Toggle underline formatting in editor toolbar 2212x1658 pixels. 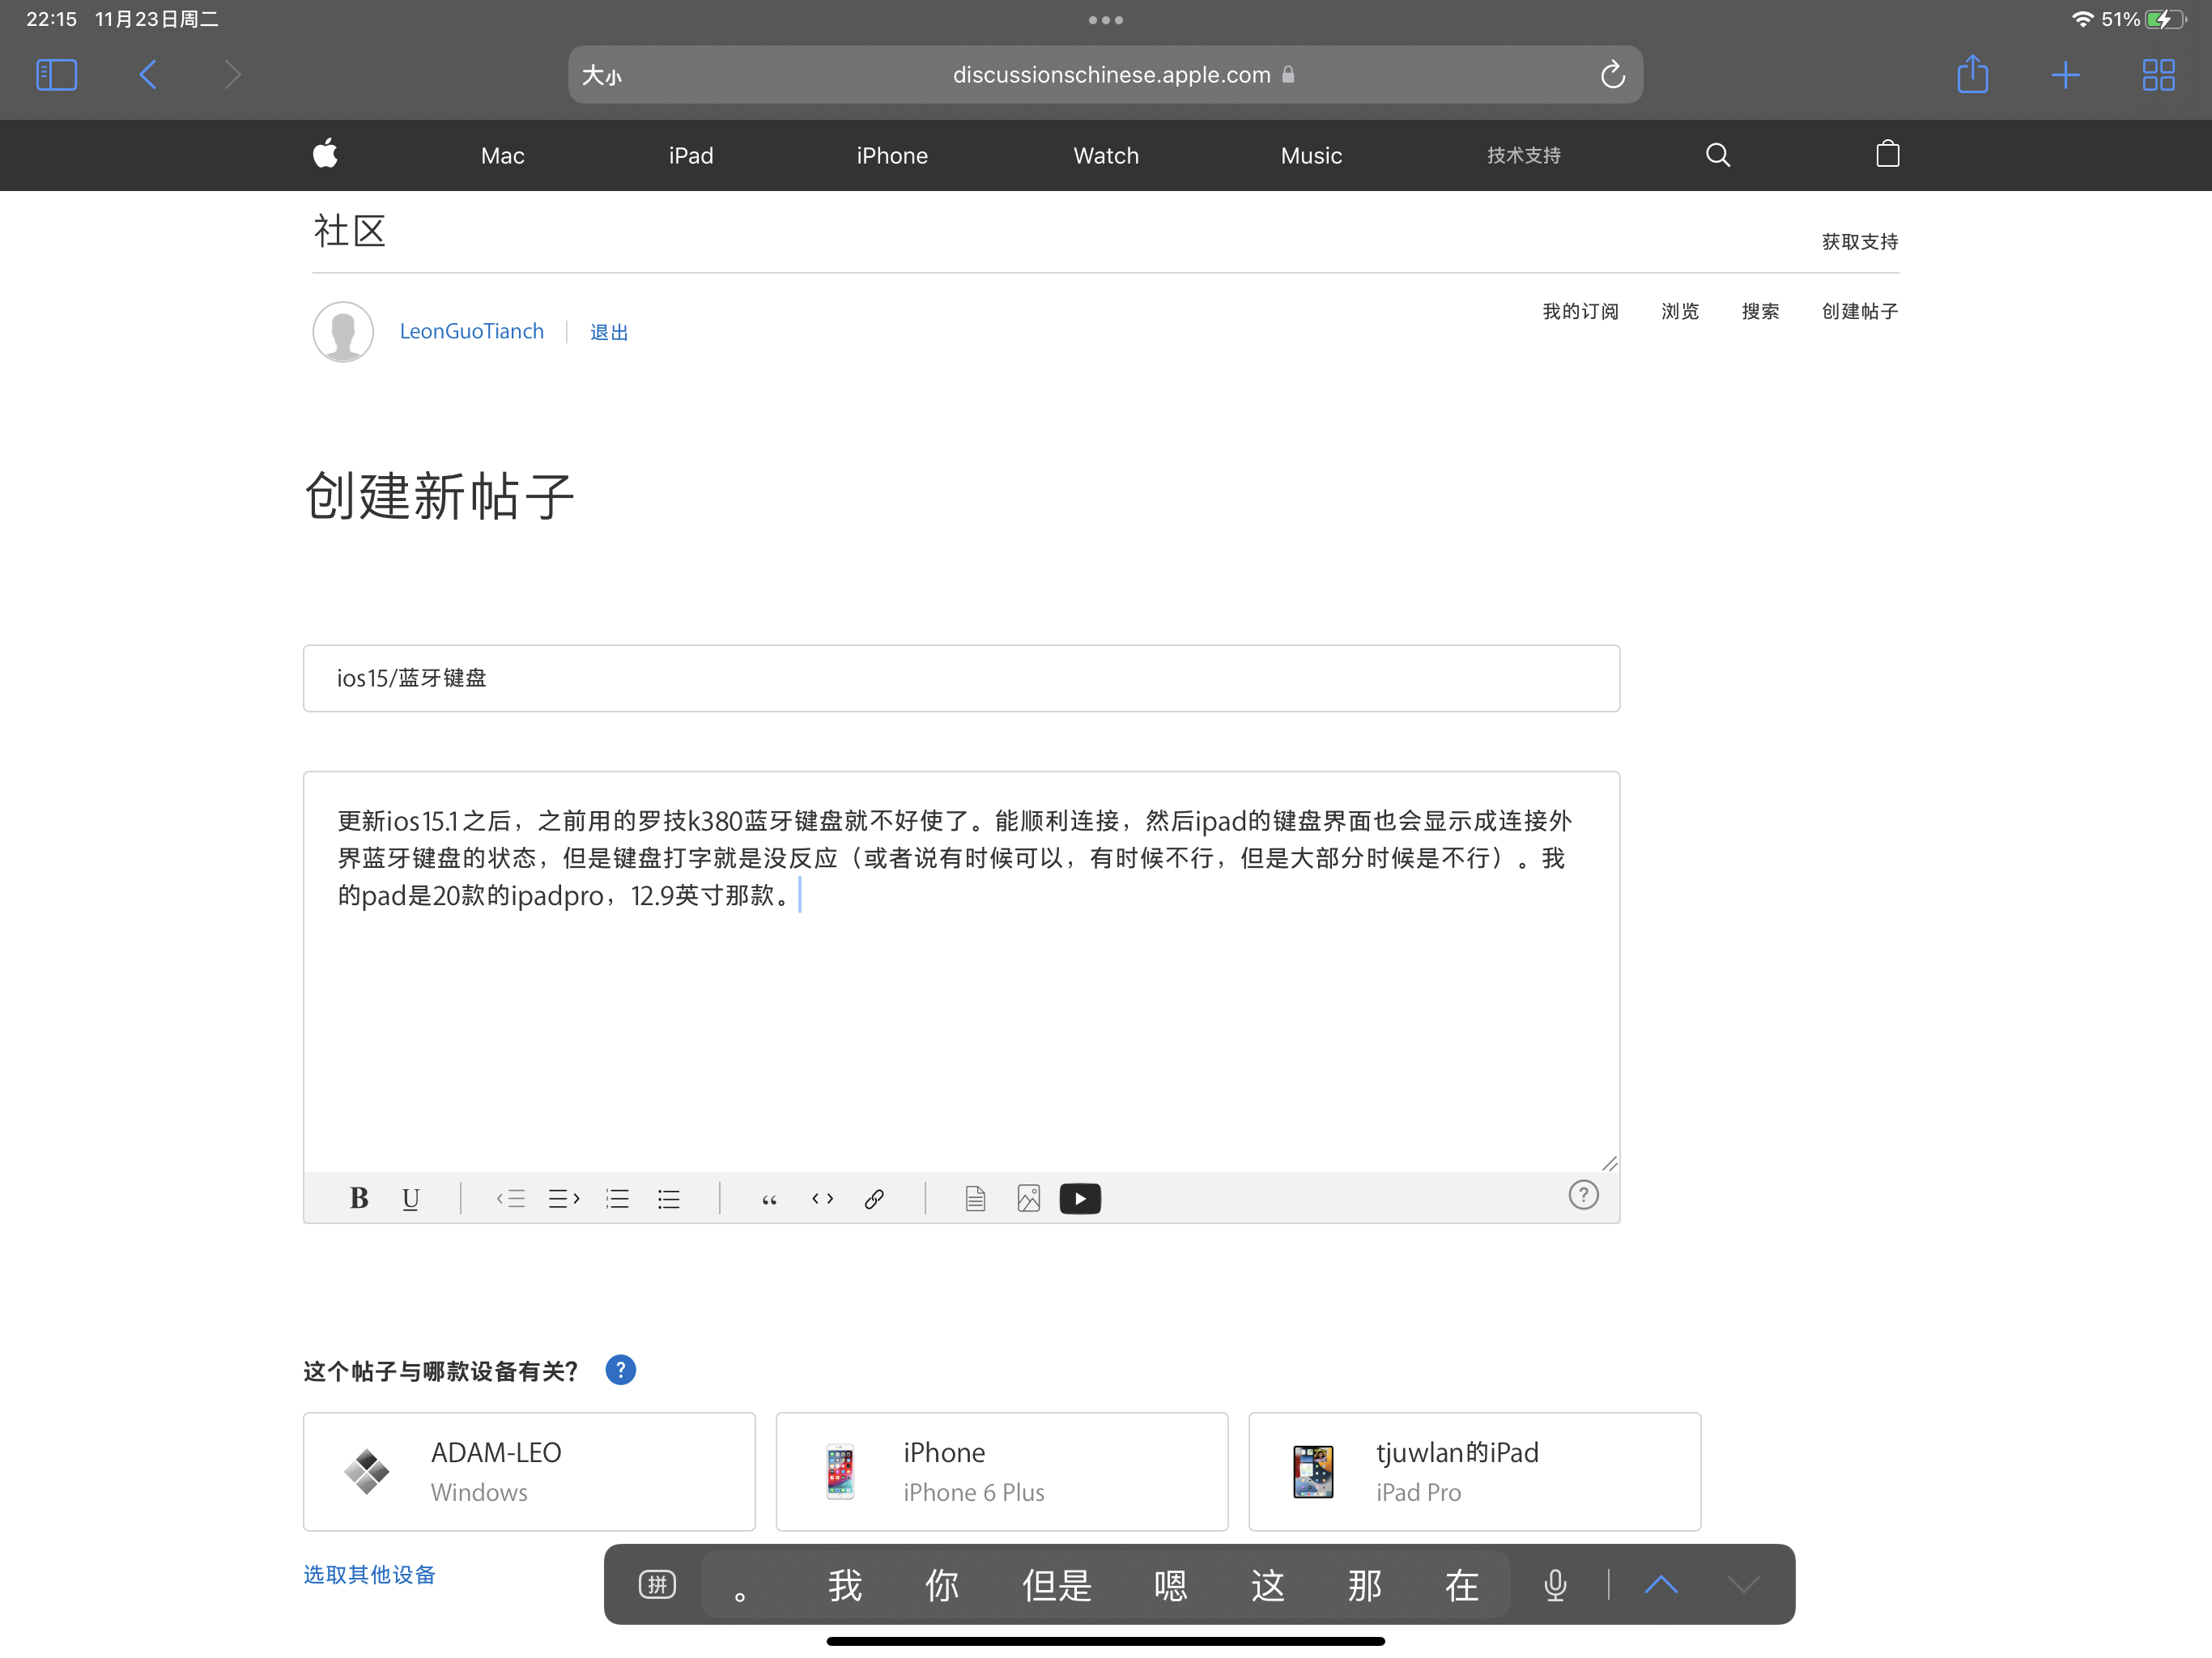pyautogui.click(x=410, y=1198)
